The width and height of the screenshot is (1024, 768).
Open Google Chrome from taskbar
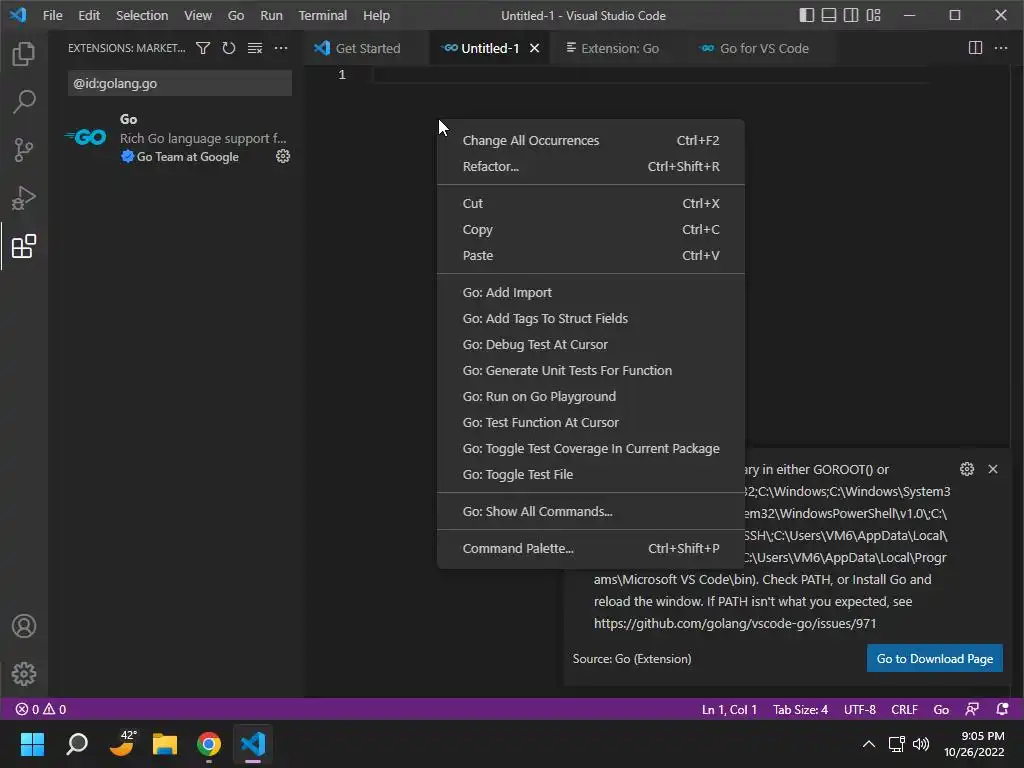tap(209, 744)
